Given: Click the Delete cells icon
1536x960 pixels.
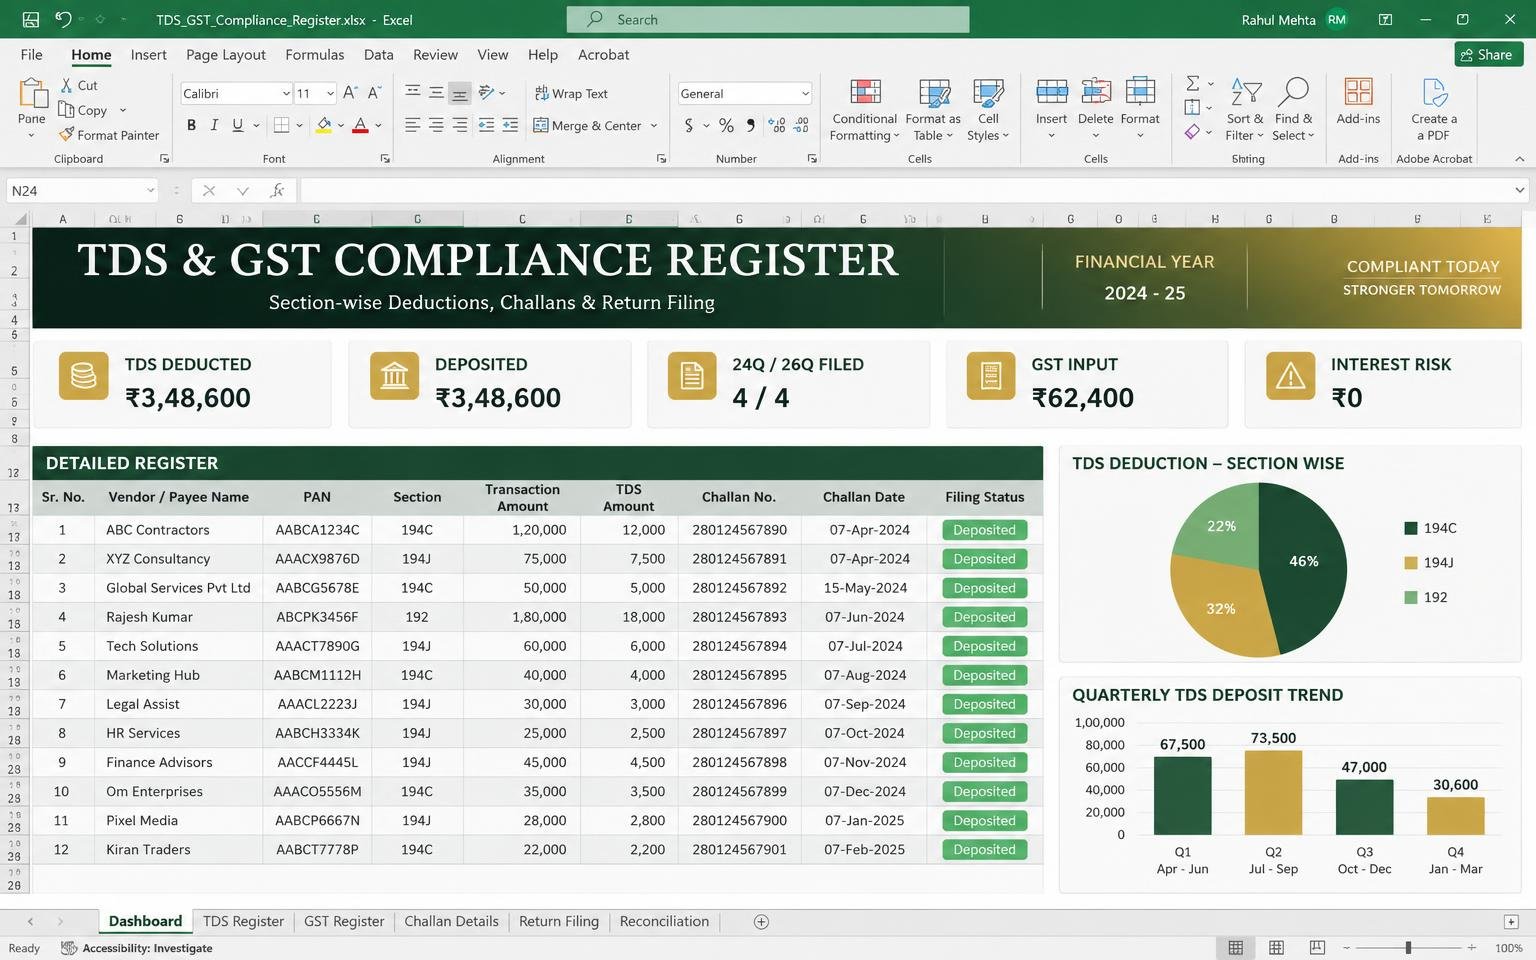Looking at the screenshot, I should [1095, 93].
